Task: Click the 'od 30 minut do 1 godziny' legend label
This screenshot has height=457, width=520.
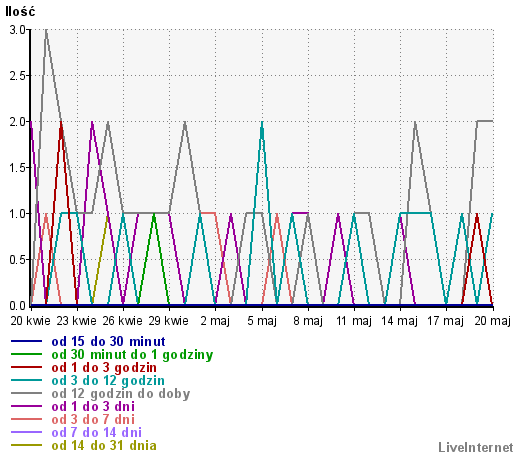Action: click(132, 355)
